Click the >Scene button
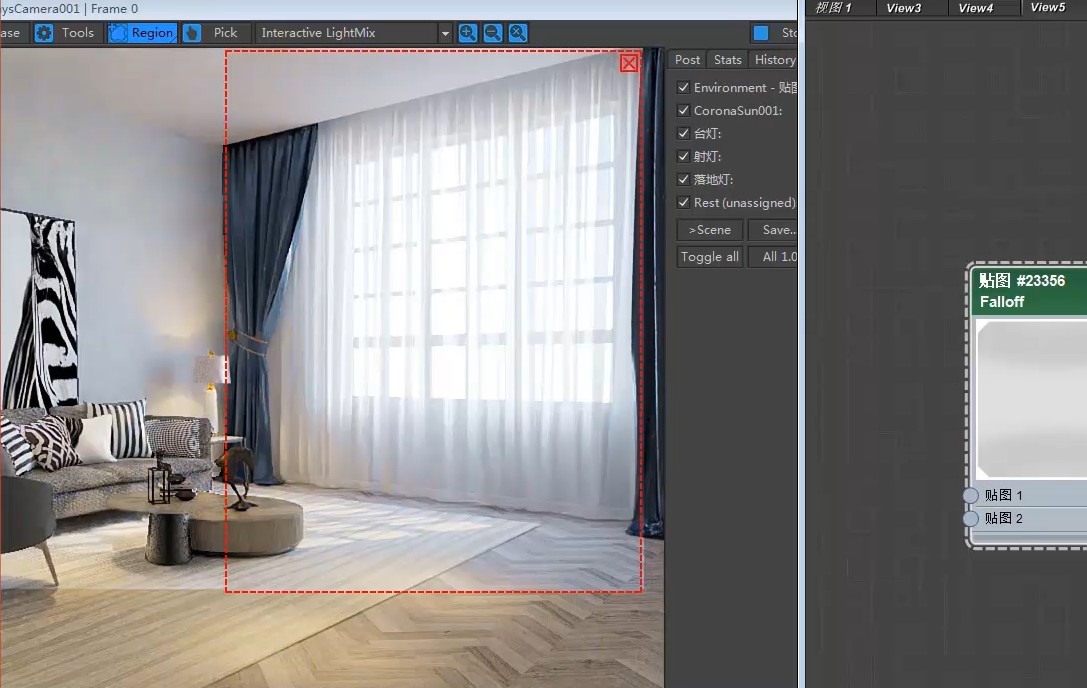The height and width of the screenshot is (688, 1087). (x=710, y=230)
